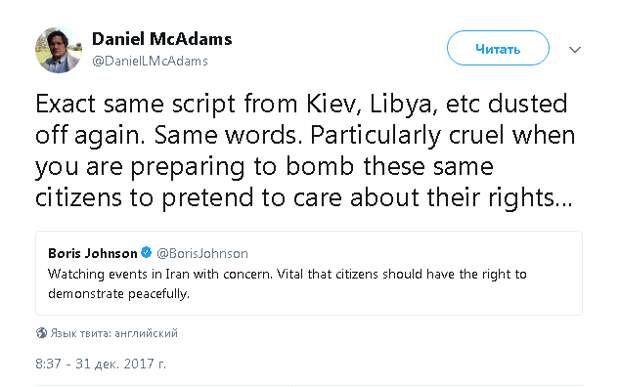Click the main tweet text body
This screenshot has height=387, width=620.
coord(304,151)
